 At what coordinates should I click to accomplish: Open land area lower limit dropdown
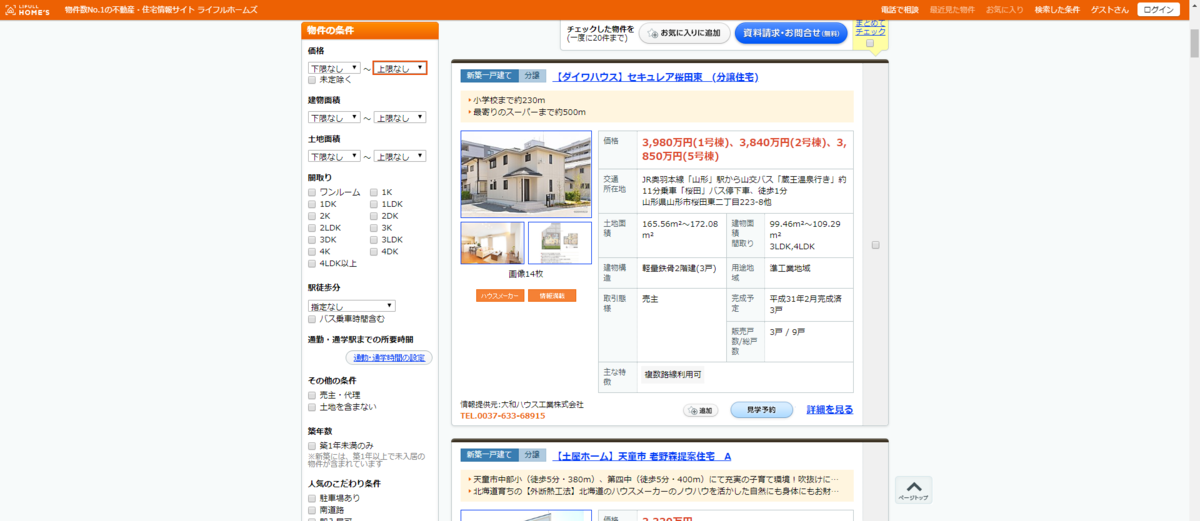click(x=334, y=157)
